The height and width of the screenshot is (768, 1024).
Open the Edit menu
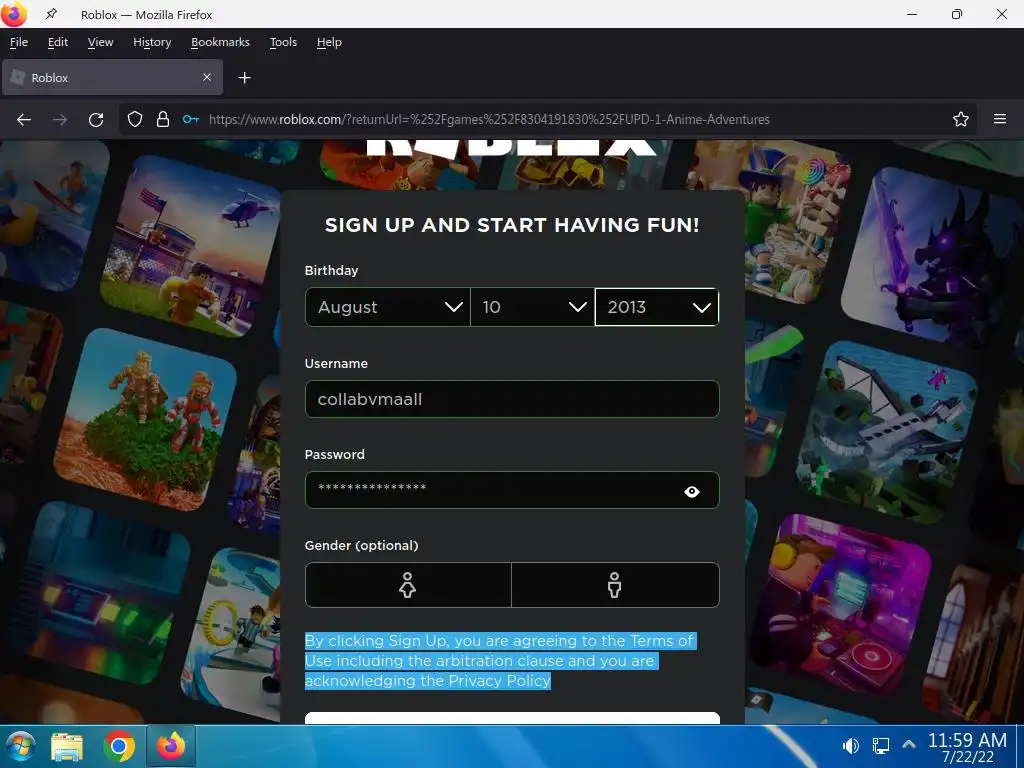pyautogui.click(x=57, y=42)
